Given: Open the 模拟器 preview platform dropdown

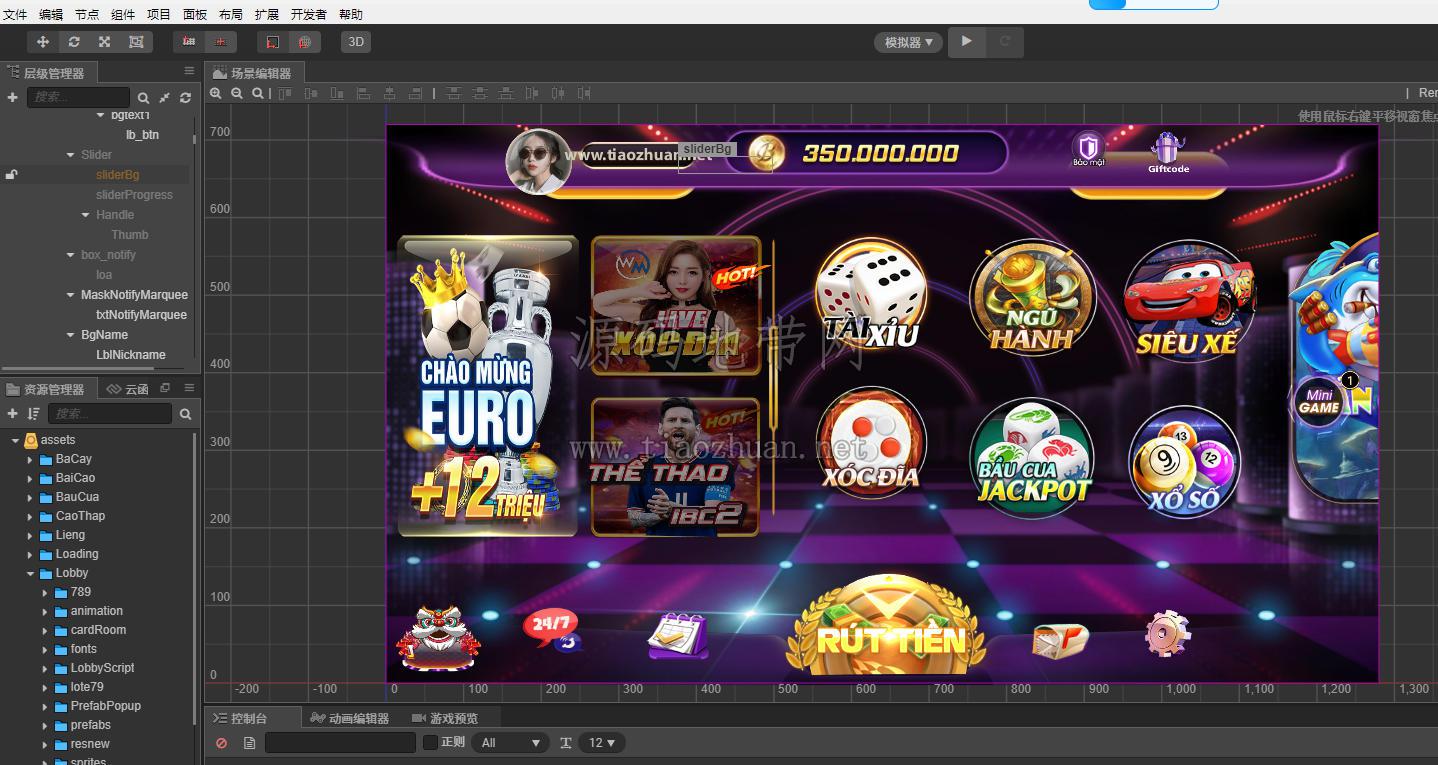Looking at the screenshot, I should (908, 42).
